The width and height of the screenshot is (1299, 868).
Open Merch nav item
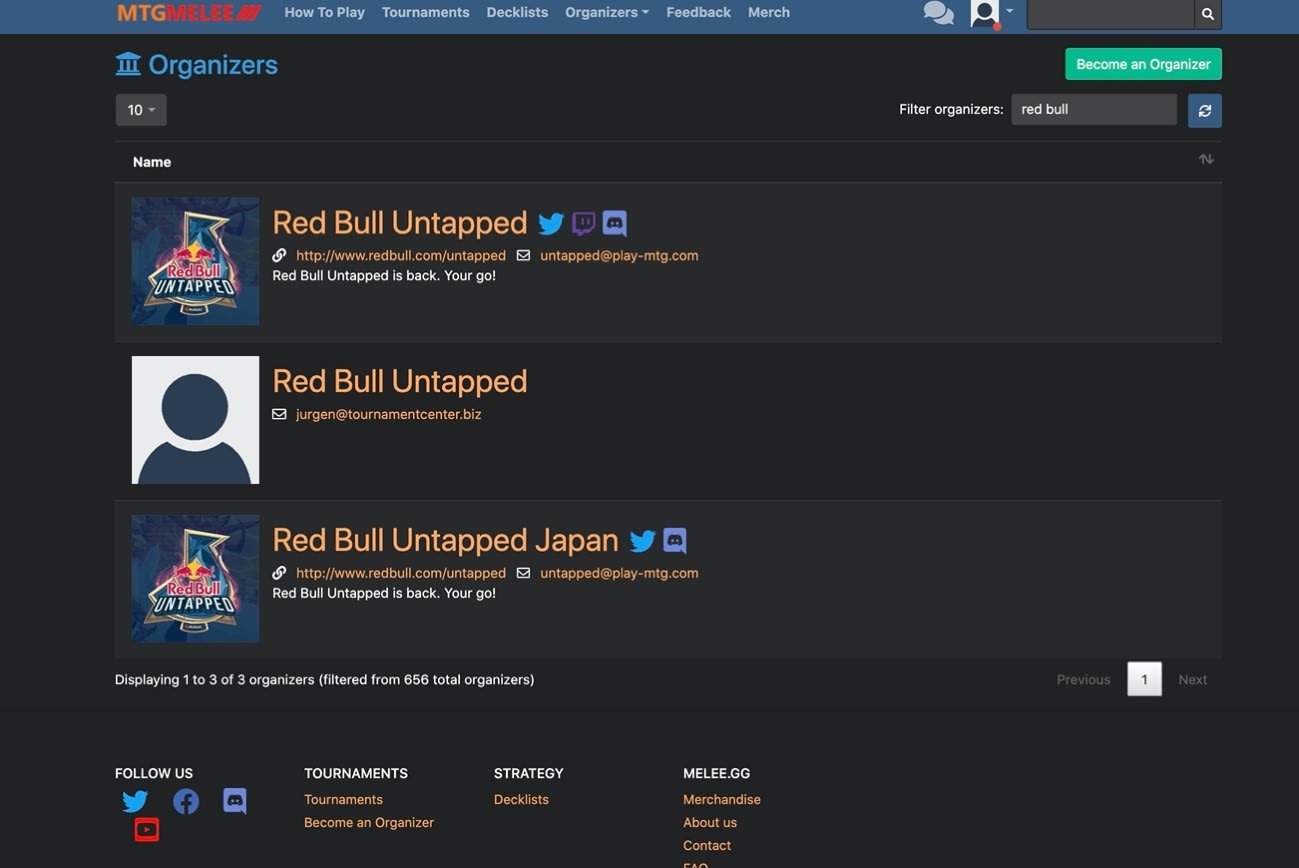(x=769, y=12)
